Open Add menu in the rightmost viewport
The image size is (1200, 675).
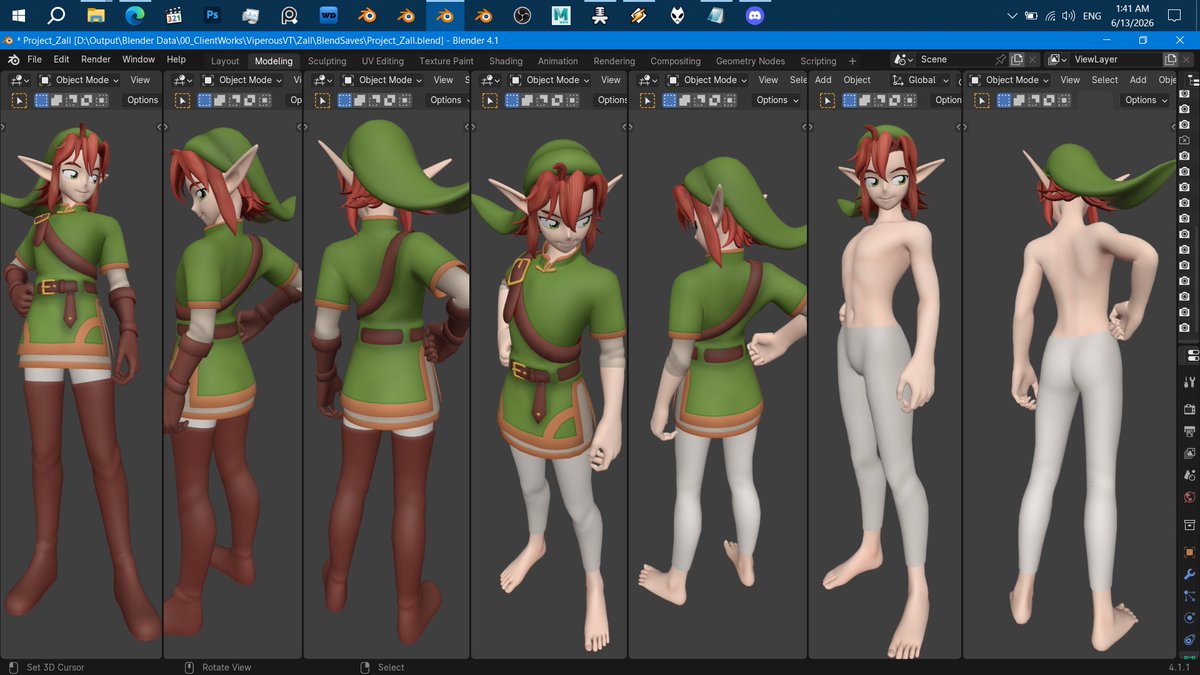(1138, 80)
